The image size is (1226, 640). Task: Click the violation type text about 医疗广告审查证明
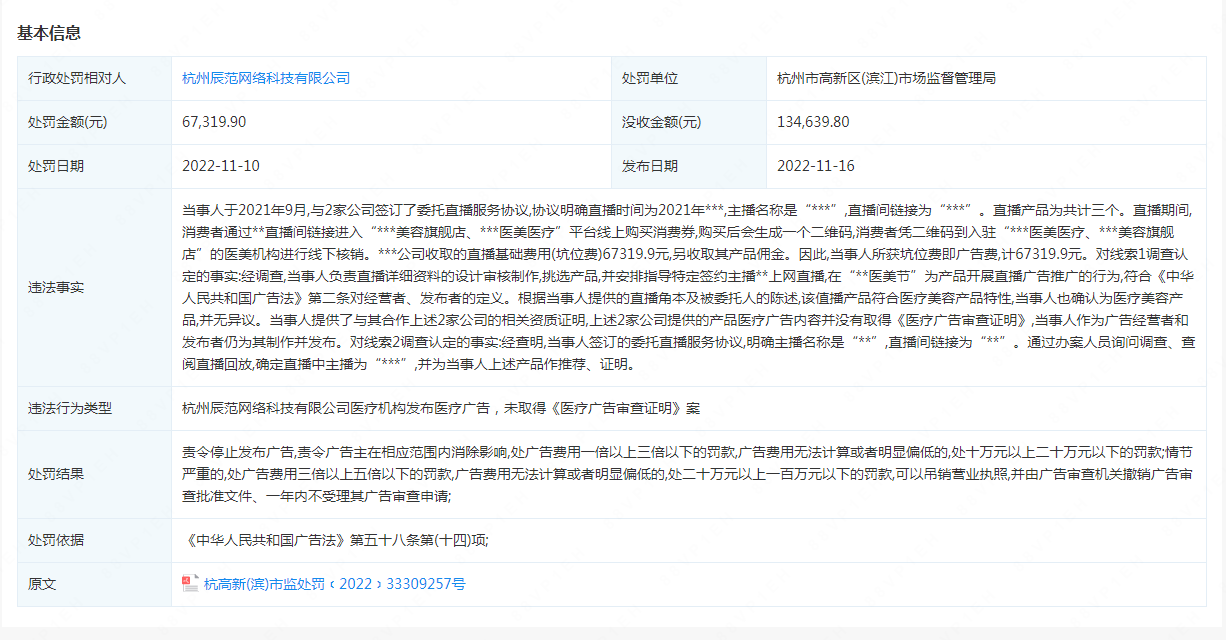[441, 408]
